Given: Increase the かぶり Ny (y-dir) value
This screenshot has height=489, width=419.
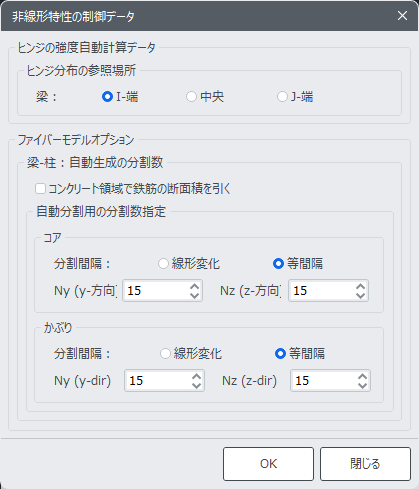Looking at the screenshot, I should (x=197, y=376).
